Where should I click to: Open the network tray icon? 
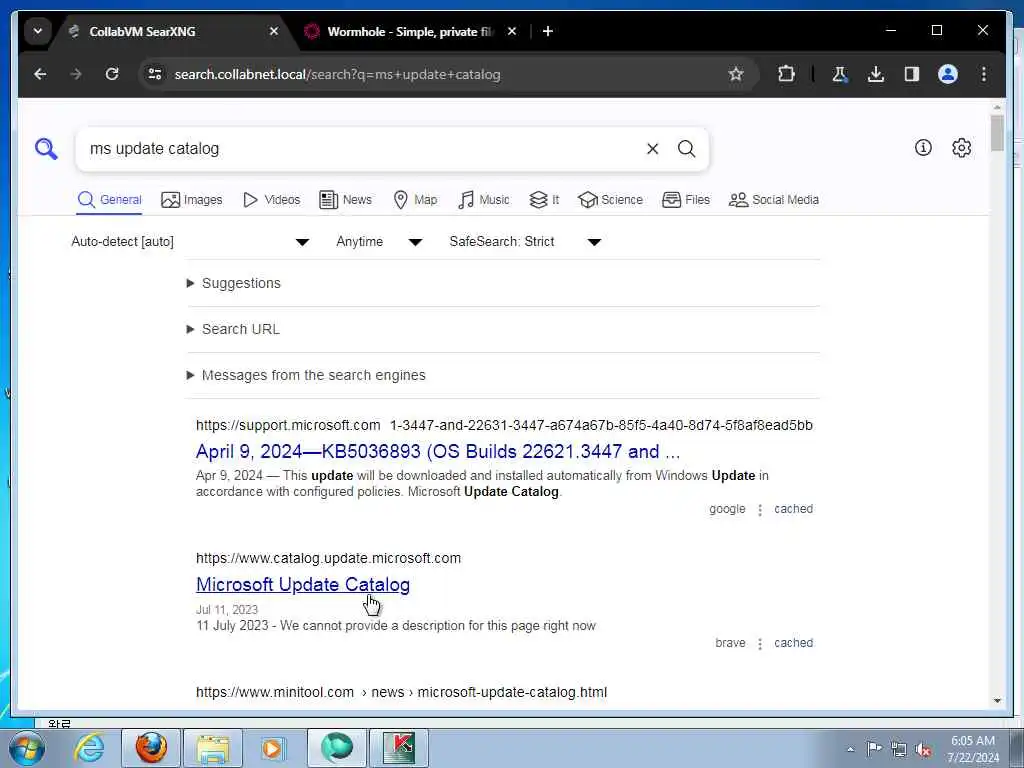coord(899,749)
